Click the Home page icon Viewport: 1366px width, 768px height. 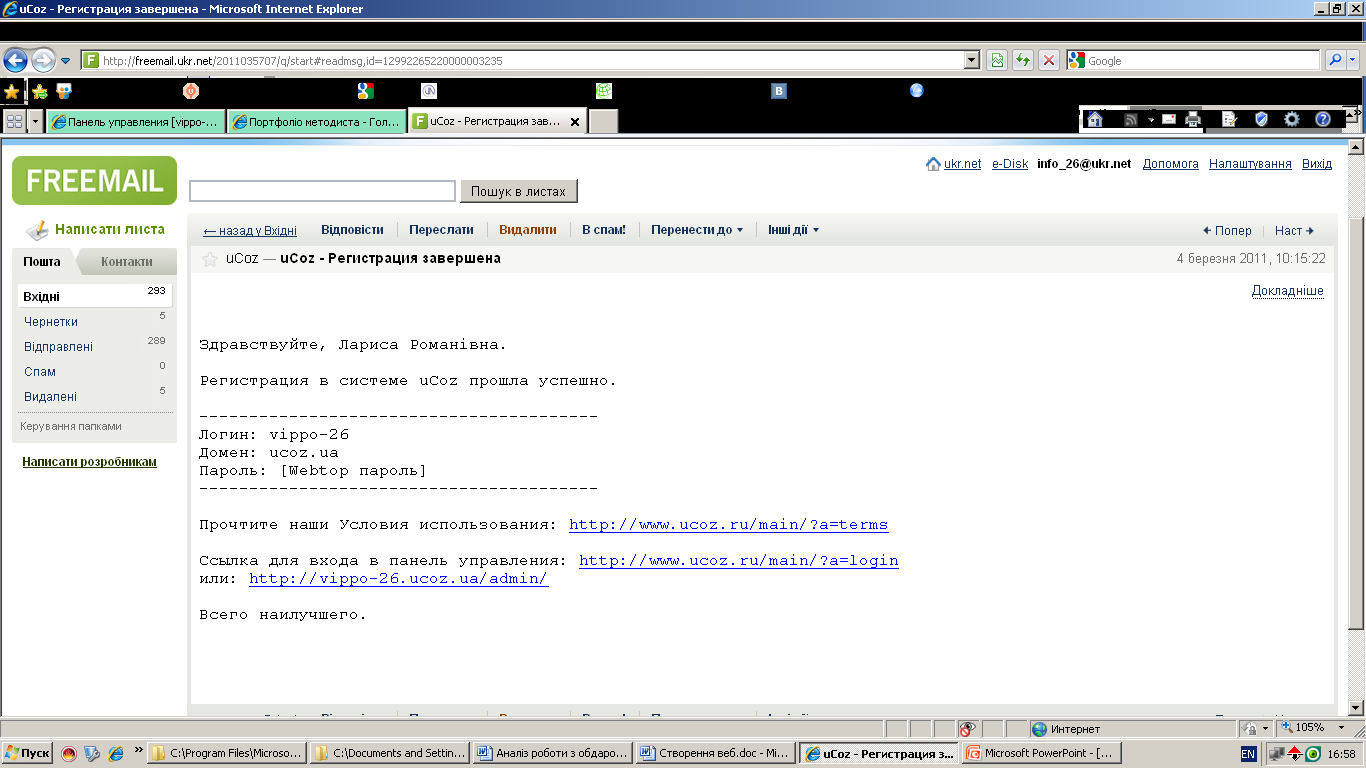1095,119
